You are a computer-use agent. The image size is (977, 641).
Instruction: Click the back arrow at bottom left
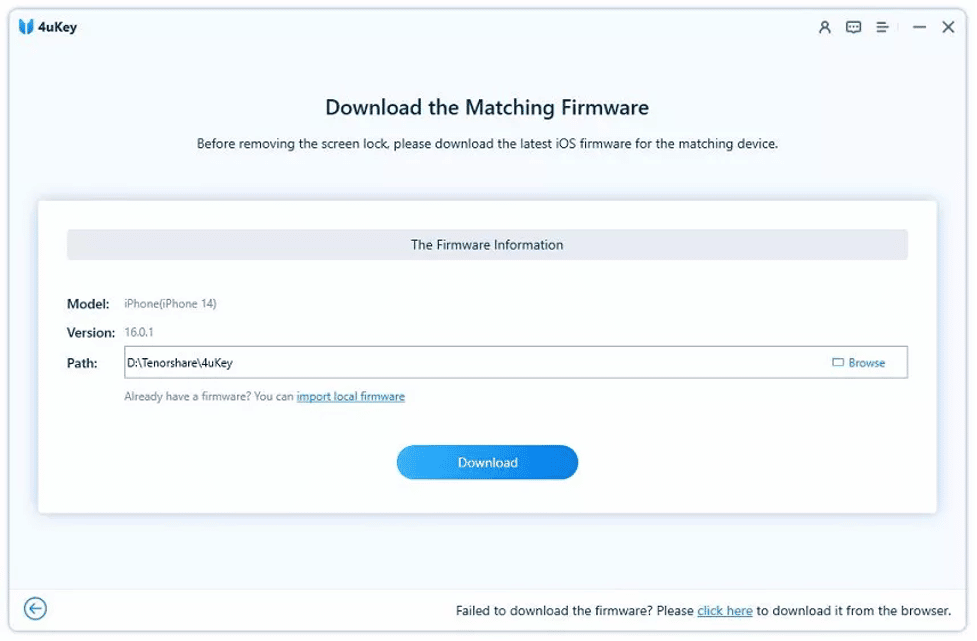coord(36,608)
